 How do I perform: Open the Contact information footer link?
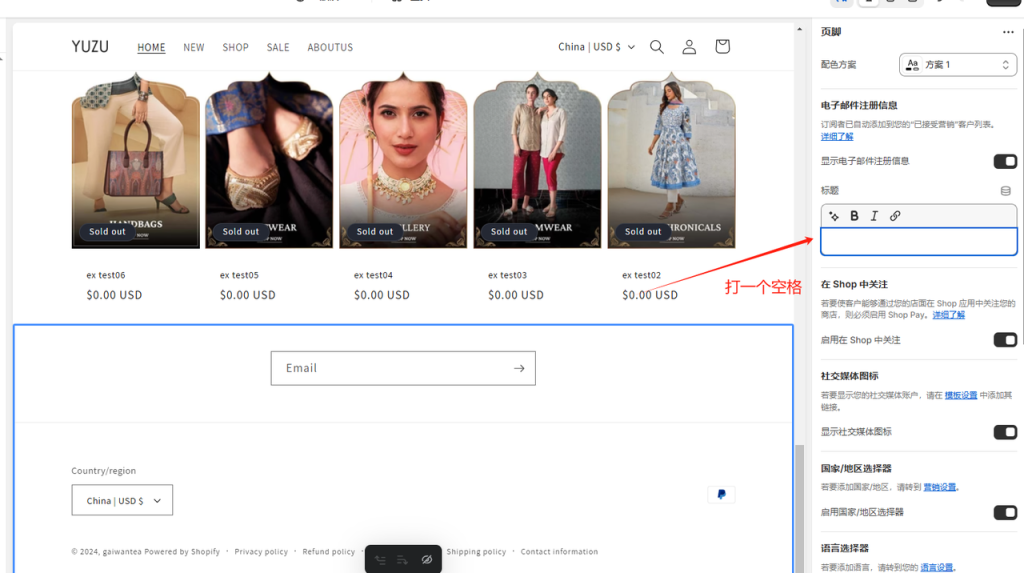click(559, 552)
